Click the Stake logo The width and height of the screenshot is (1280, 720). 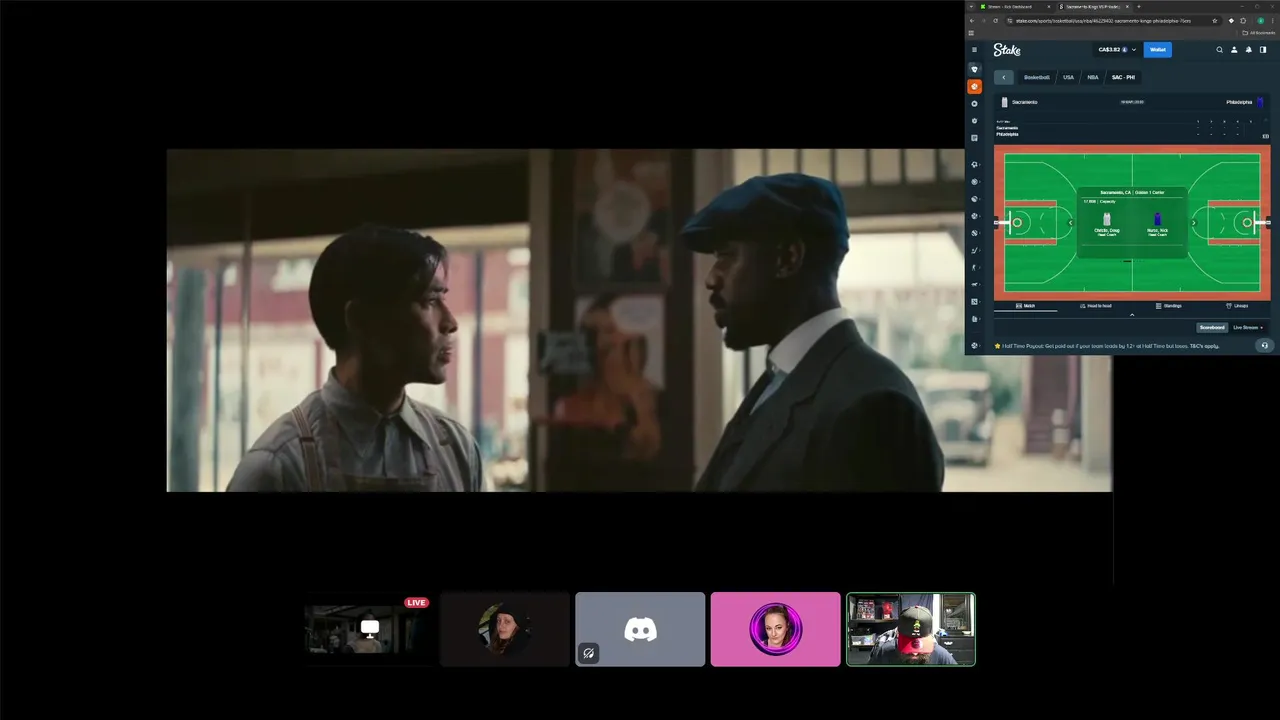click(1007, 49)
